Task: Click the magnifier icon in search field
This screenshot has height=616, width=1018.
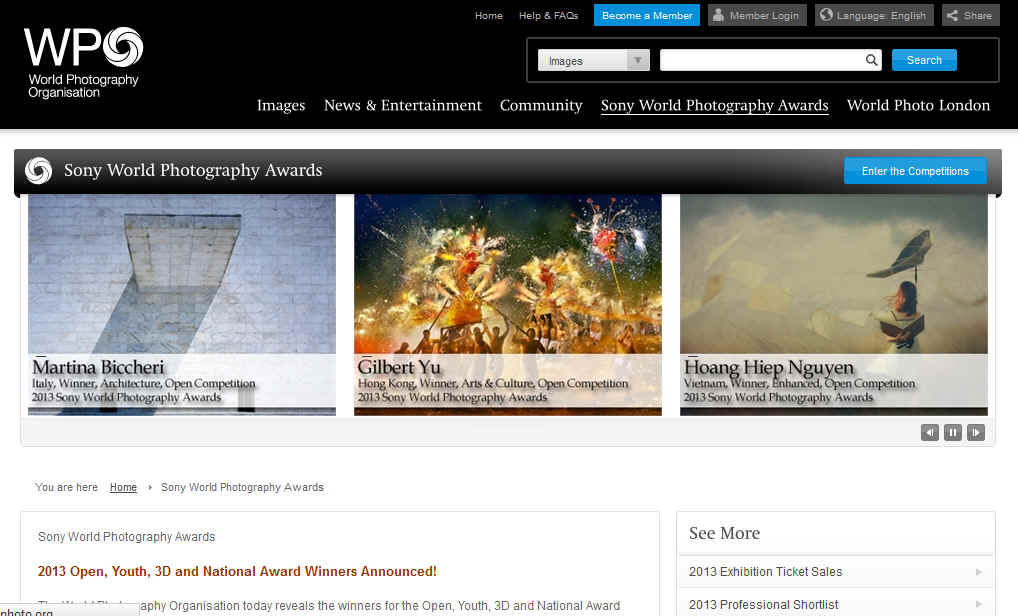Action: (x=871, y=60)
